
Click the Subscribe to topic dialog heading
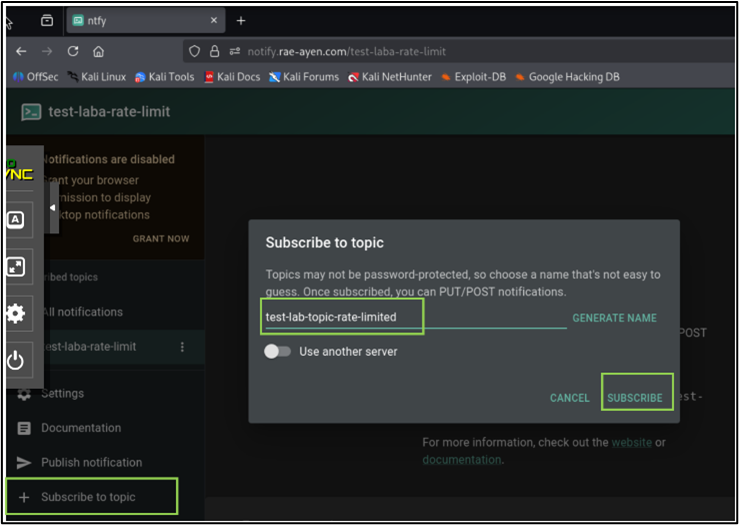tap(325, 243)
